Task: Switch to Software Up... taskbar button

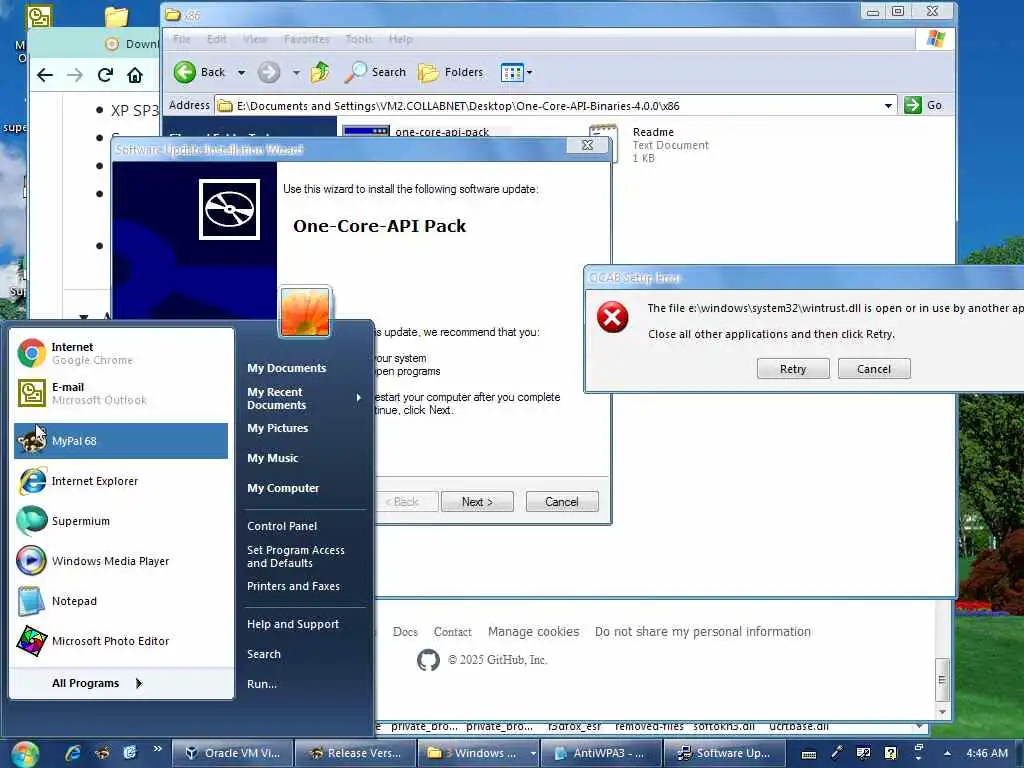Action: (724, 753)
